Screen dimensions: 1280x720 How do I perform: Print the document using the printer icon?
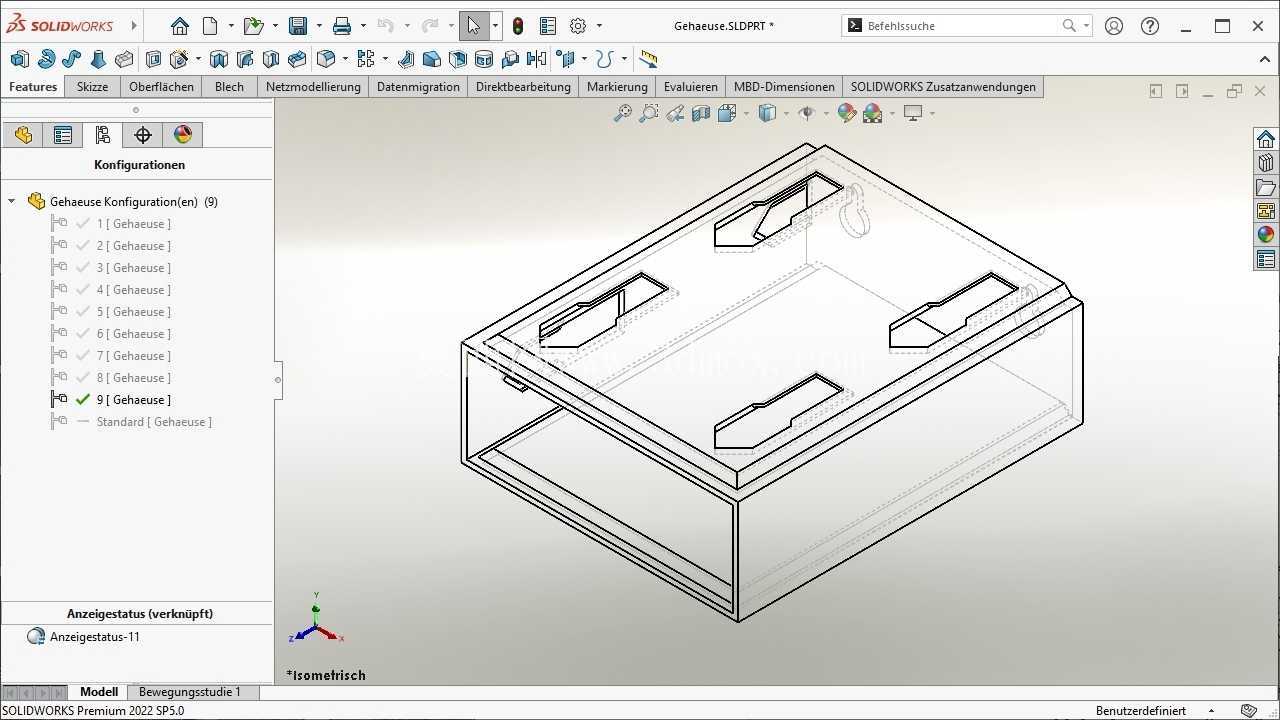click(342, 26)
